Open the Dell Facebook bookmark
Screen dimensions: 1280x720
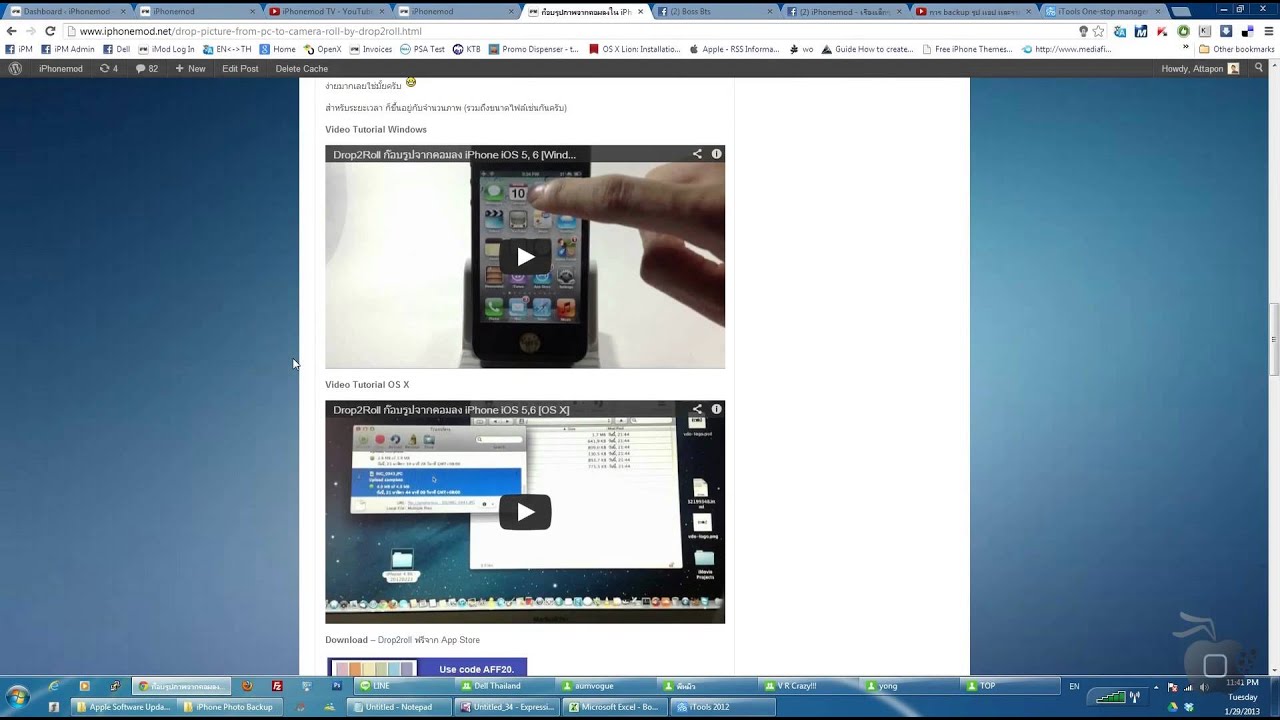[x=117, y=49]
